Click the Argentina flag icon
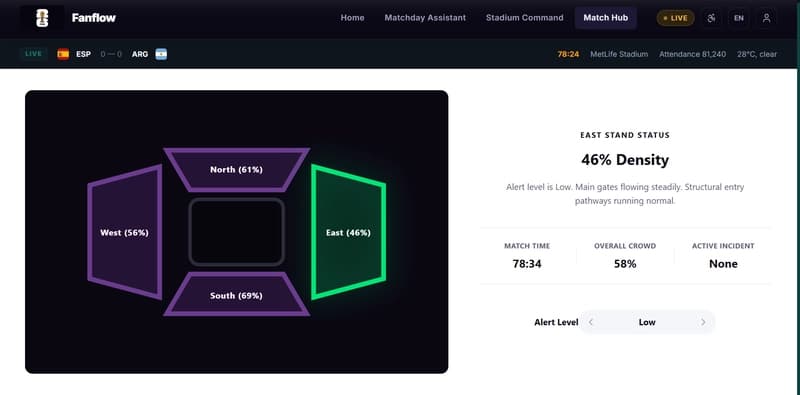Viewport: 800px width, 395px height. [x=161, y=54]
